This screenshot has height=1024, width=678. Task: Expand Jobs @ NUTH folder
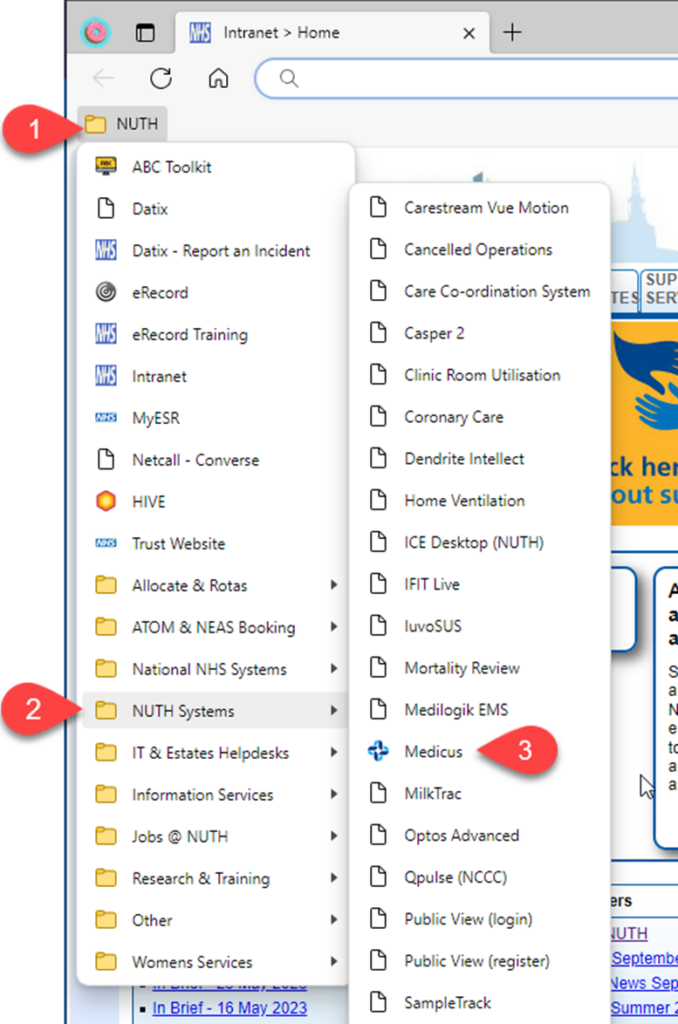(x=216, y=836)
